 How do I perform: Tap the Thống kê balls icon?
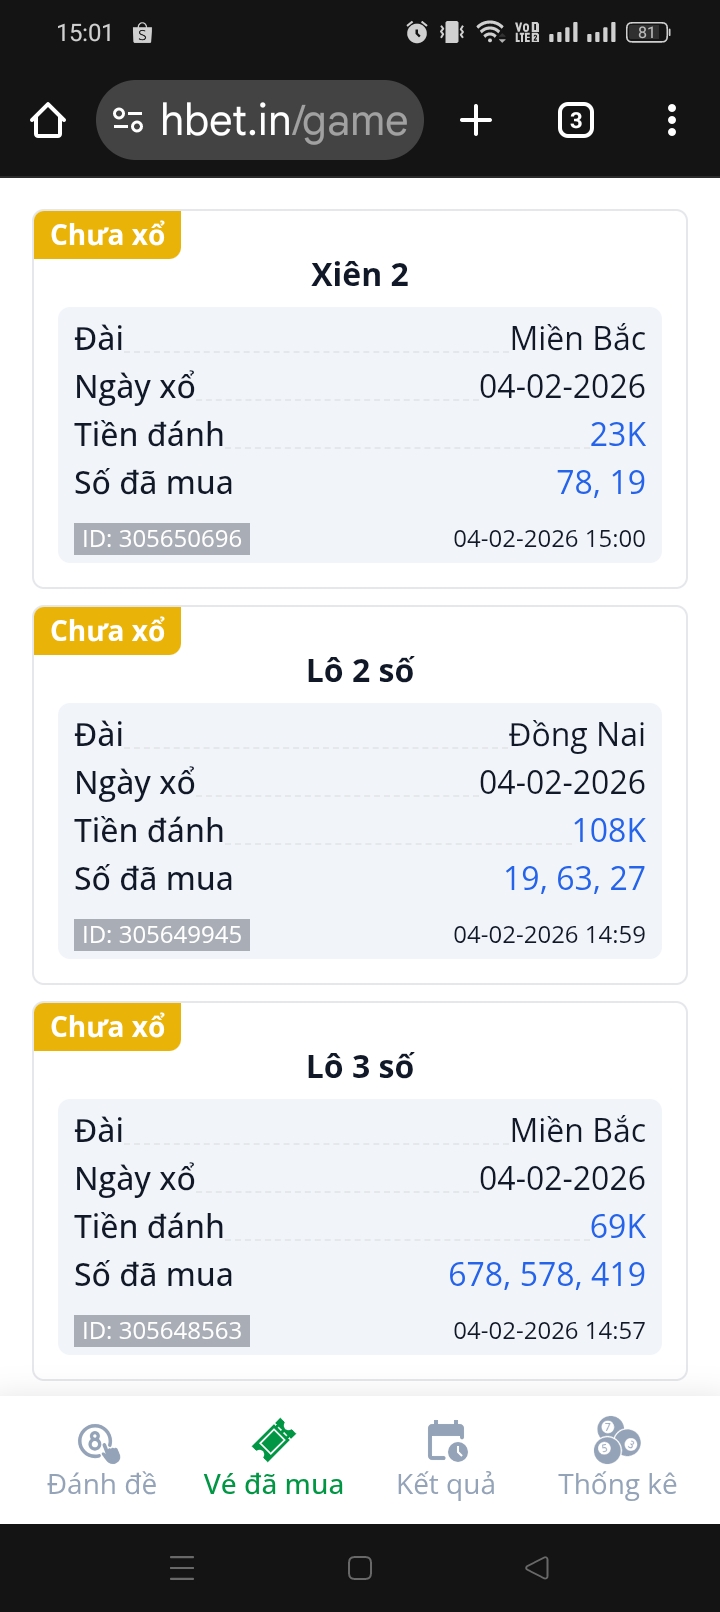click(x=617, y=1441)
